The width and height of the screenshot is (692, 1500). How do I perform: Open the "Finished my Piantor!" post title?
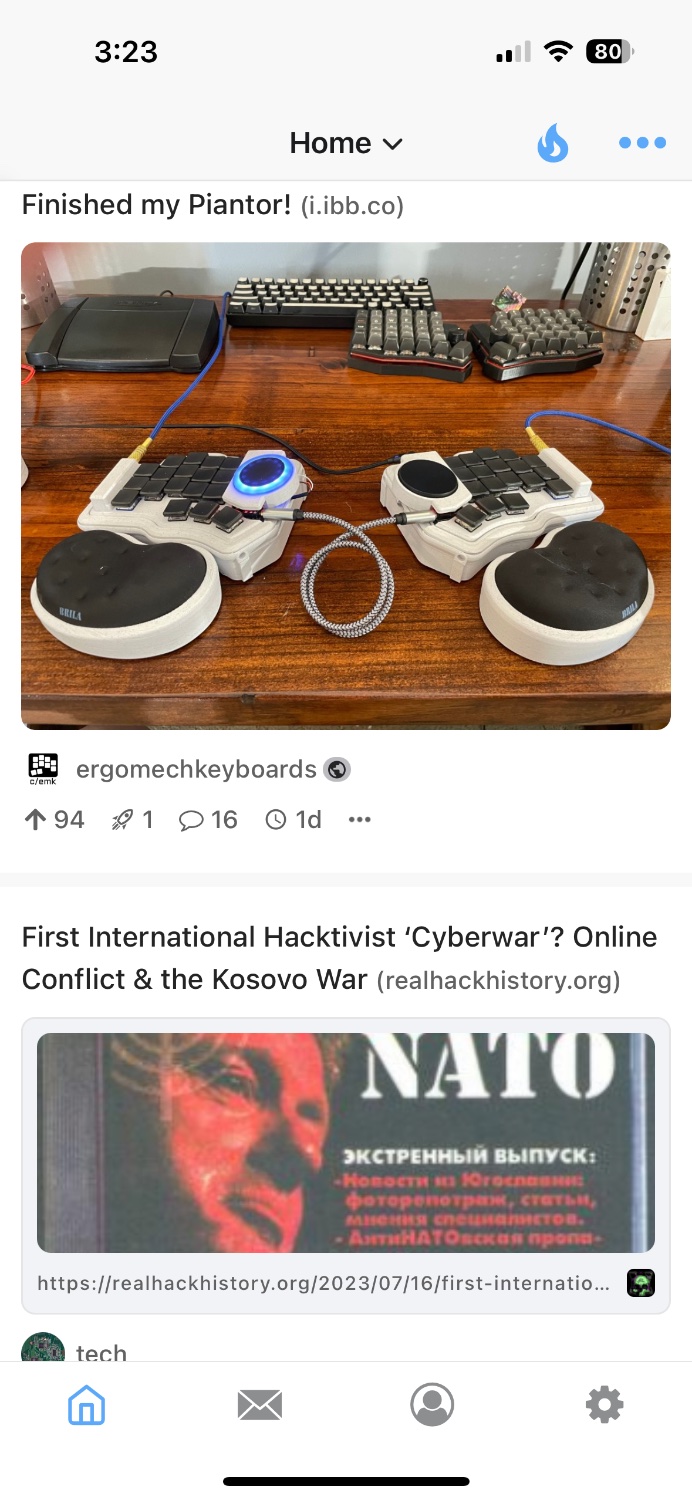coord(156,205)
